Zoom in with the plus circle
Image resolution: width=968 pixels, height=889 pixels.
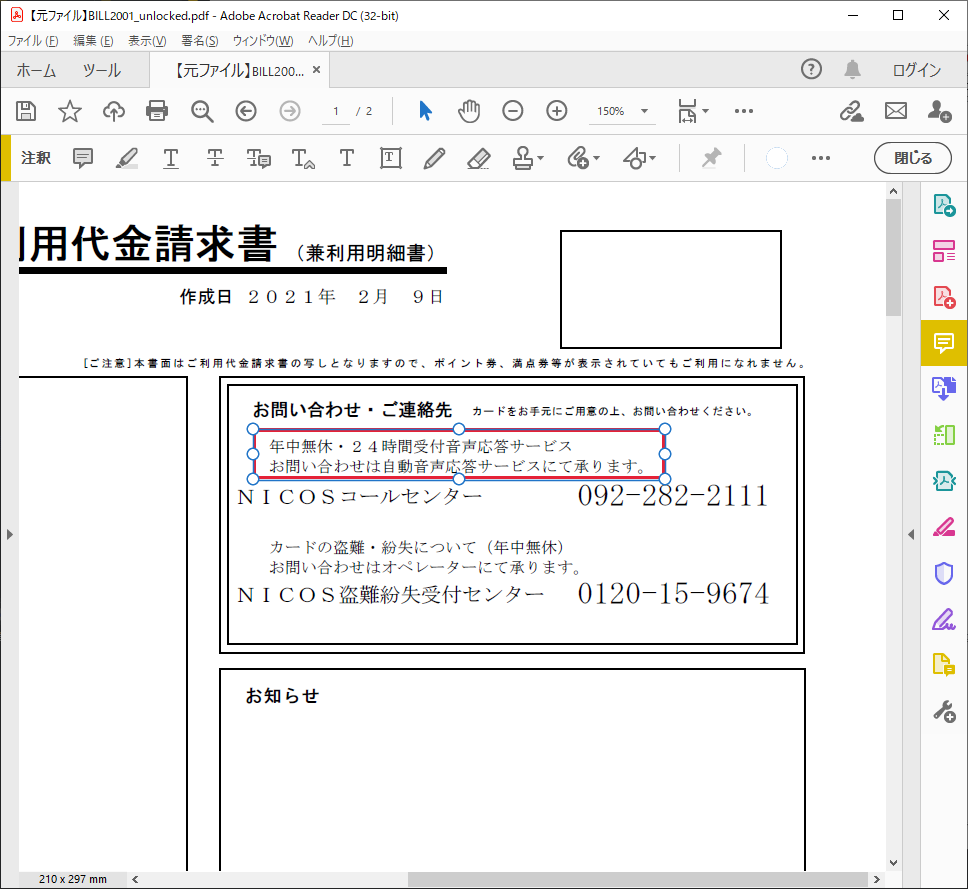[557, 111]
